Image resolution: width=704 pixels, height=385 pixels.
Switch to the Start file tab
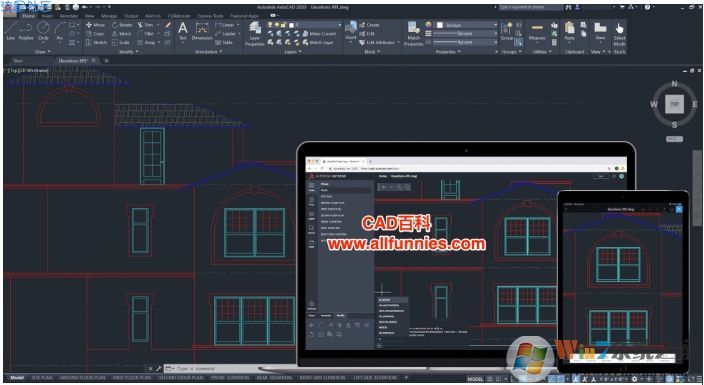tap(18, 60)
